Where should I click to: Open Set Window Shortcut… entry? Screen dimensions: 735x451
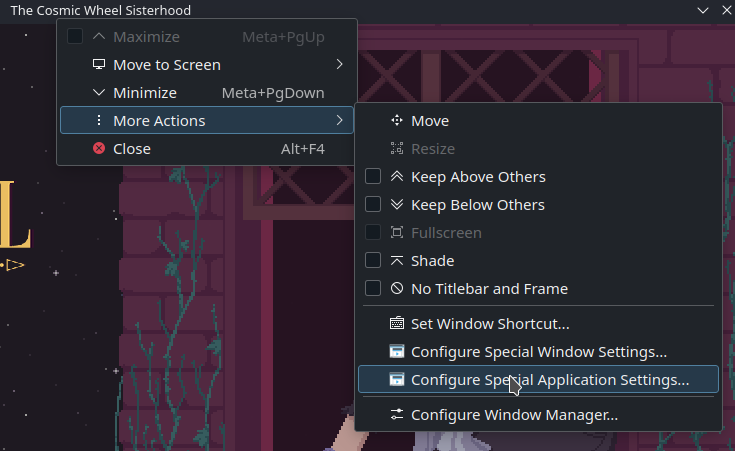point(538,323)
